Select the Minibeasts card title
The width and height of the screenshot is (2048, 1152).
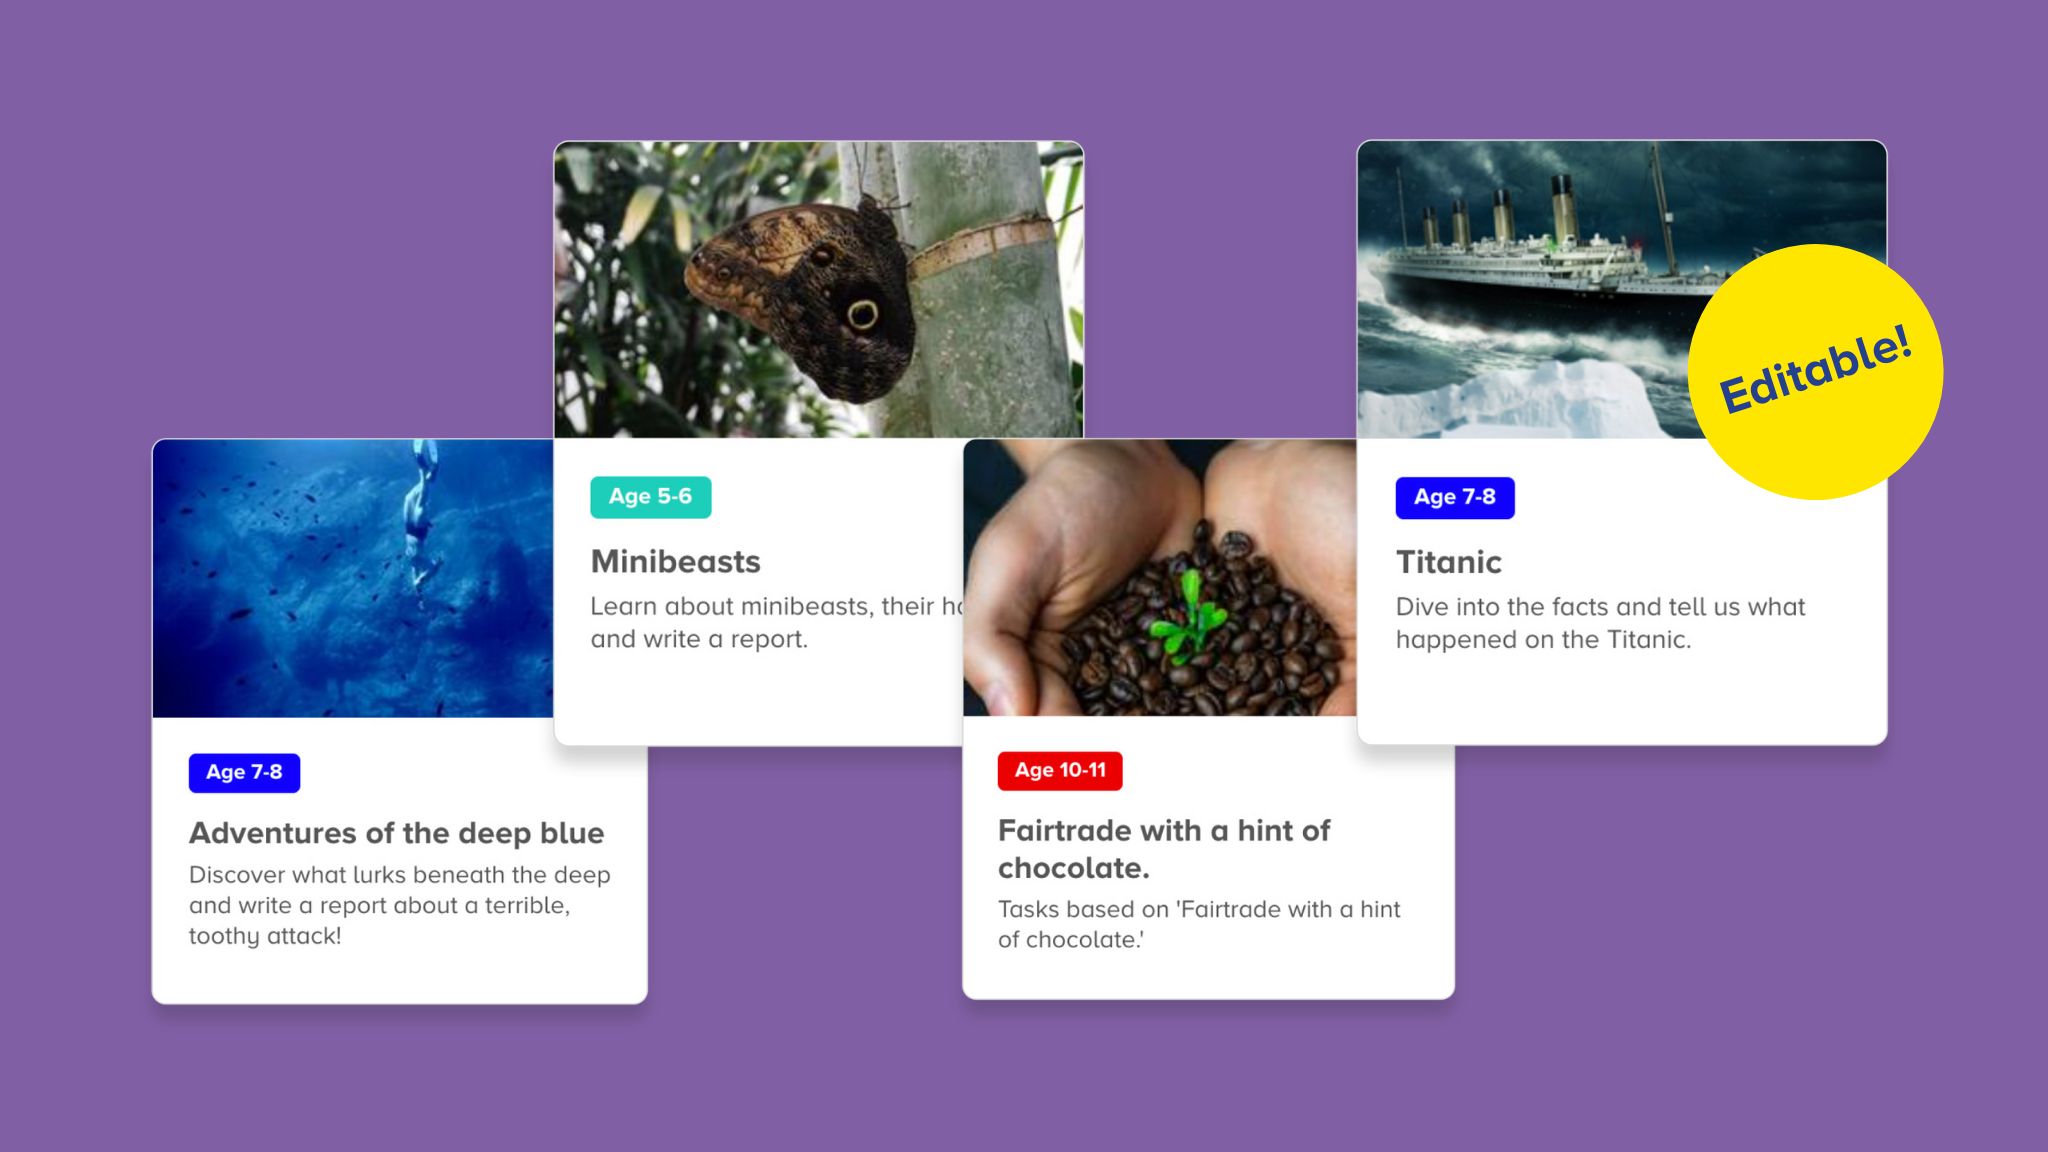[676, 561]
